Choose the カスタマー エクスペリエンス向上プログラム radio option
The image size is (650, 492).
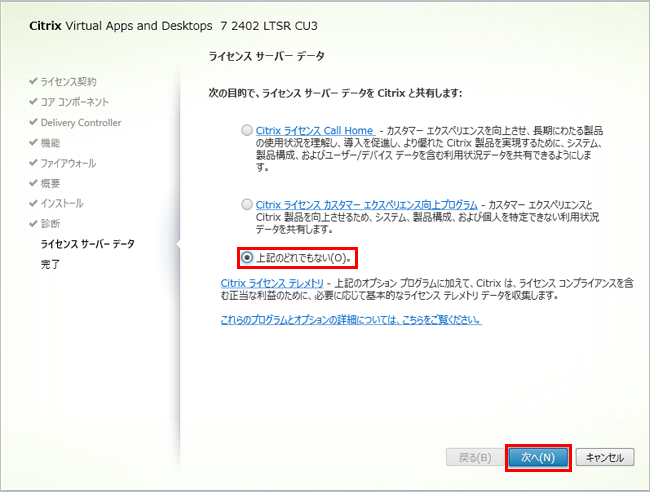[246, 204]
